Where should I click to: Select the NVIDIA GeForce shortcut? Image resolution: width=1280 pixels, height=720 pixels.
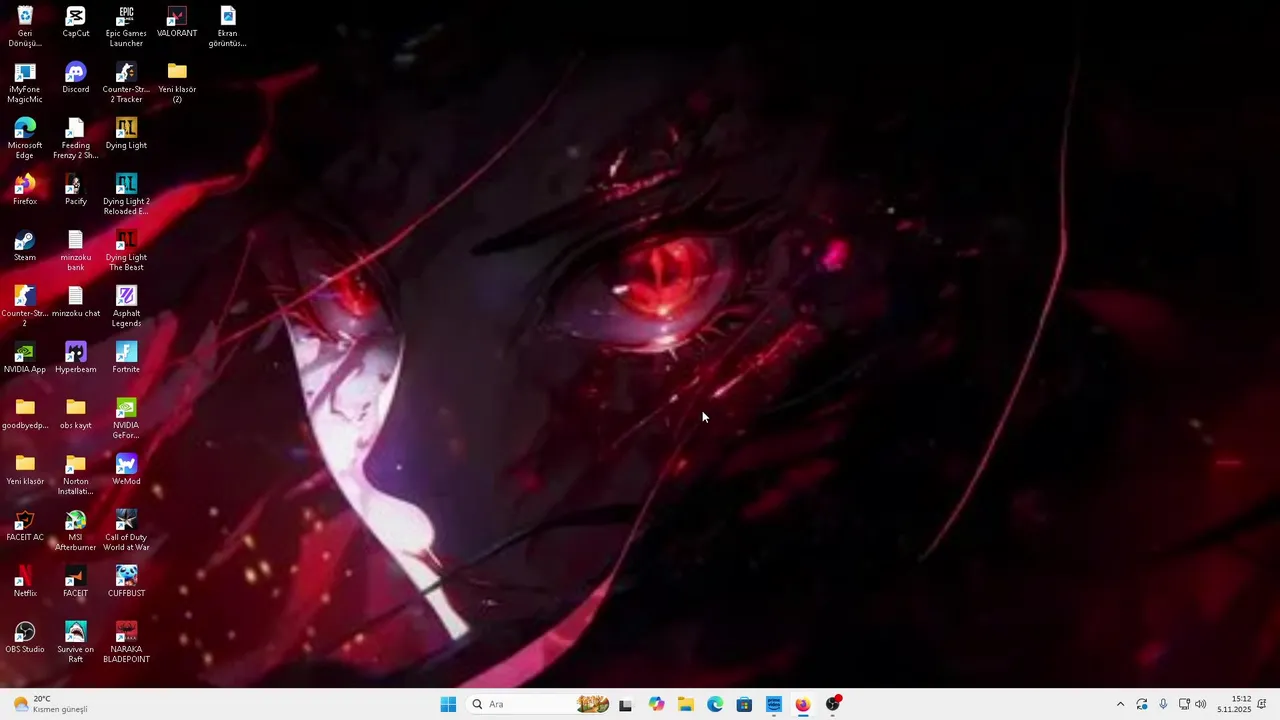coord(126,419)
